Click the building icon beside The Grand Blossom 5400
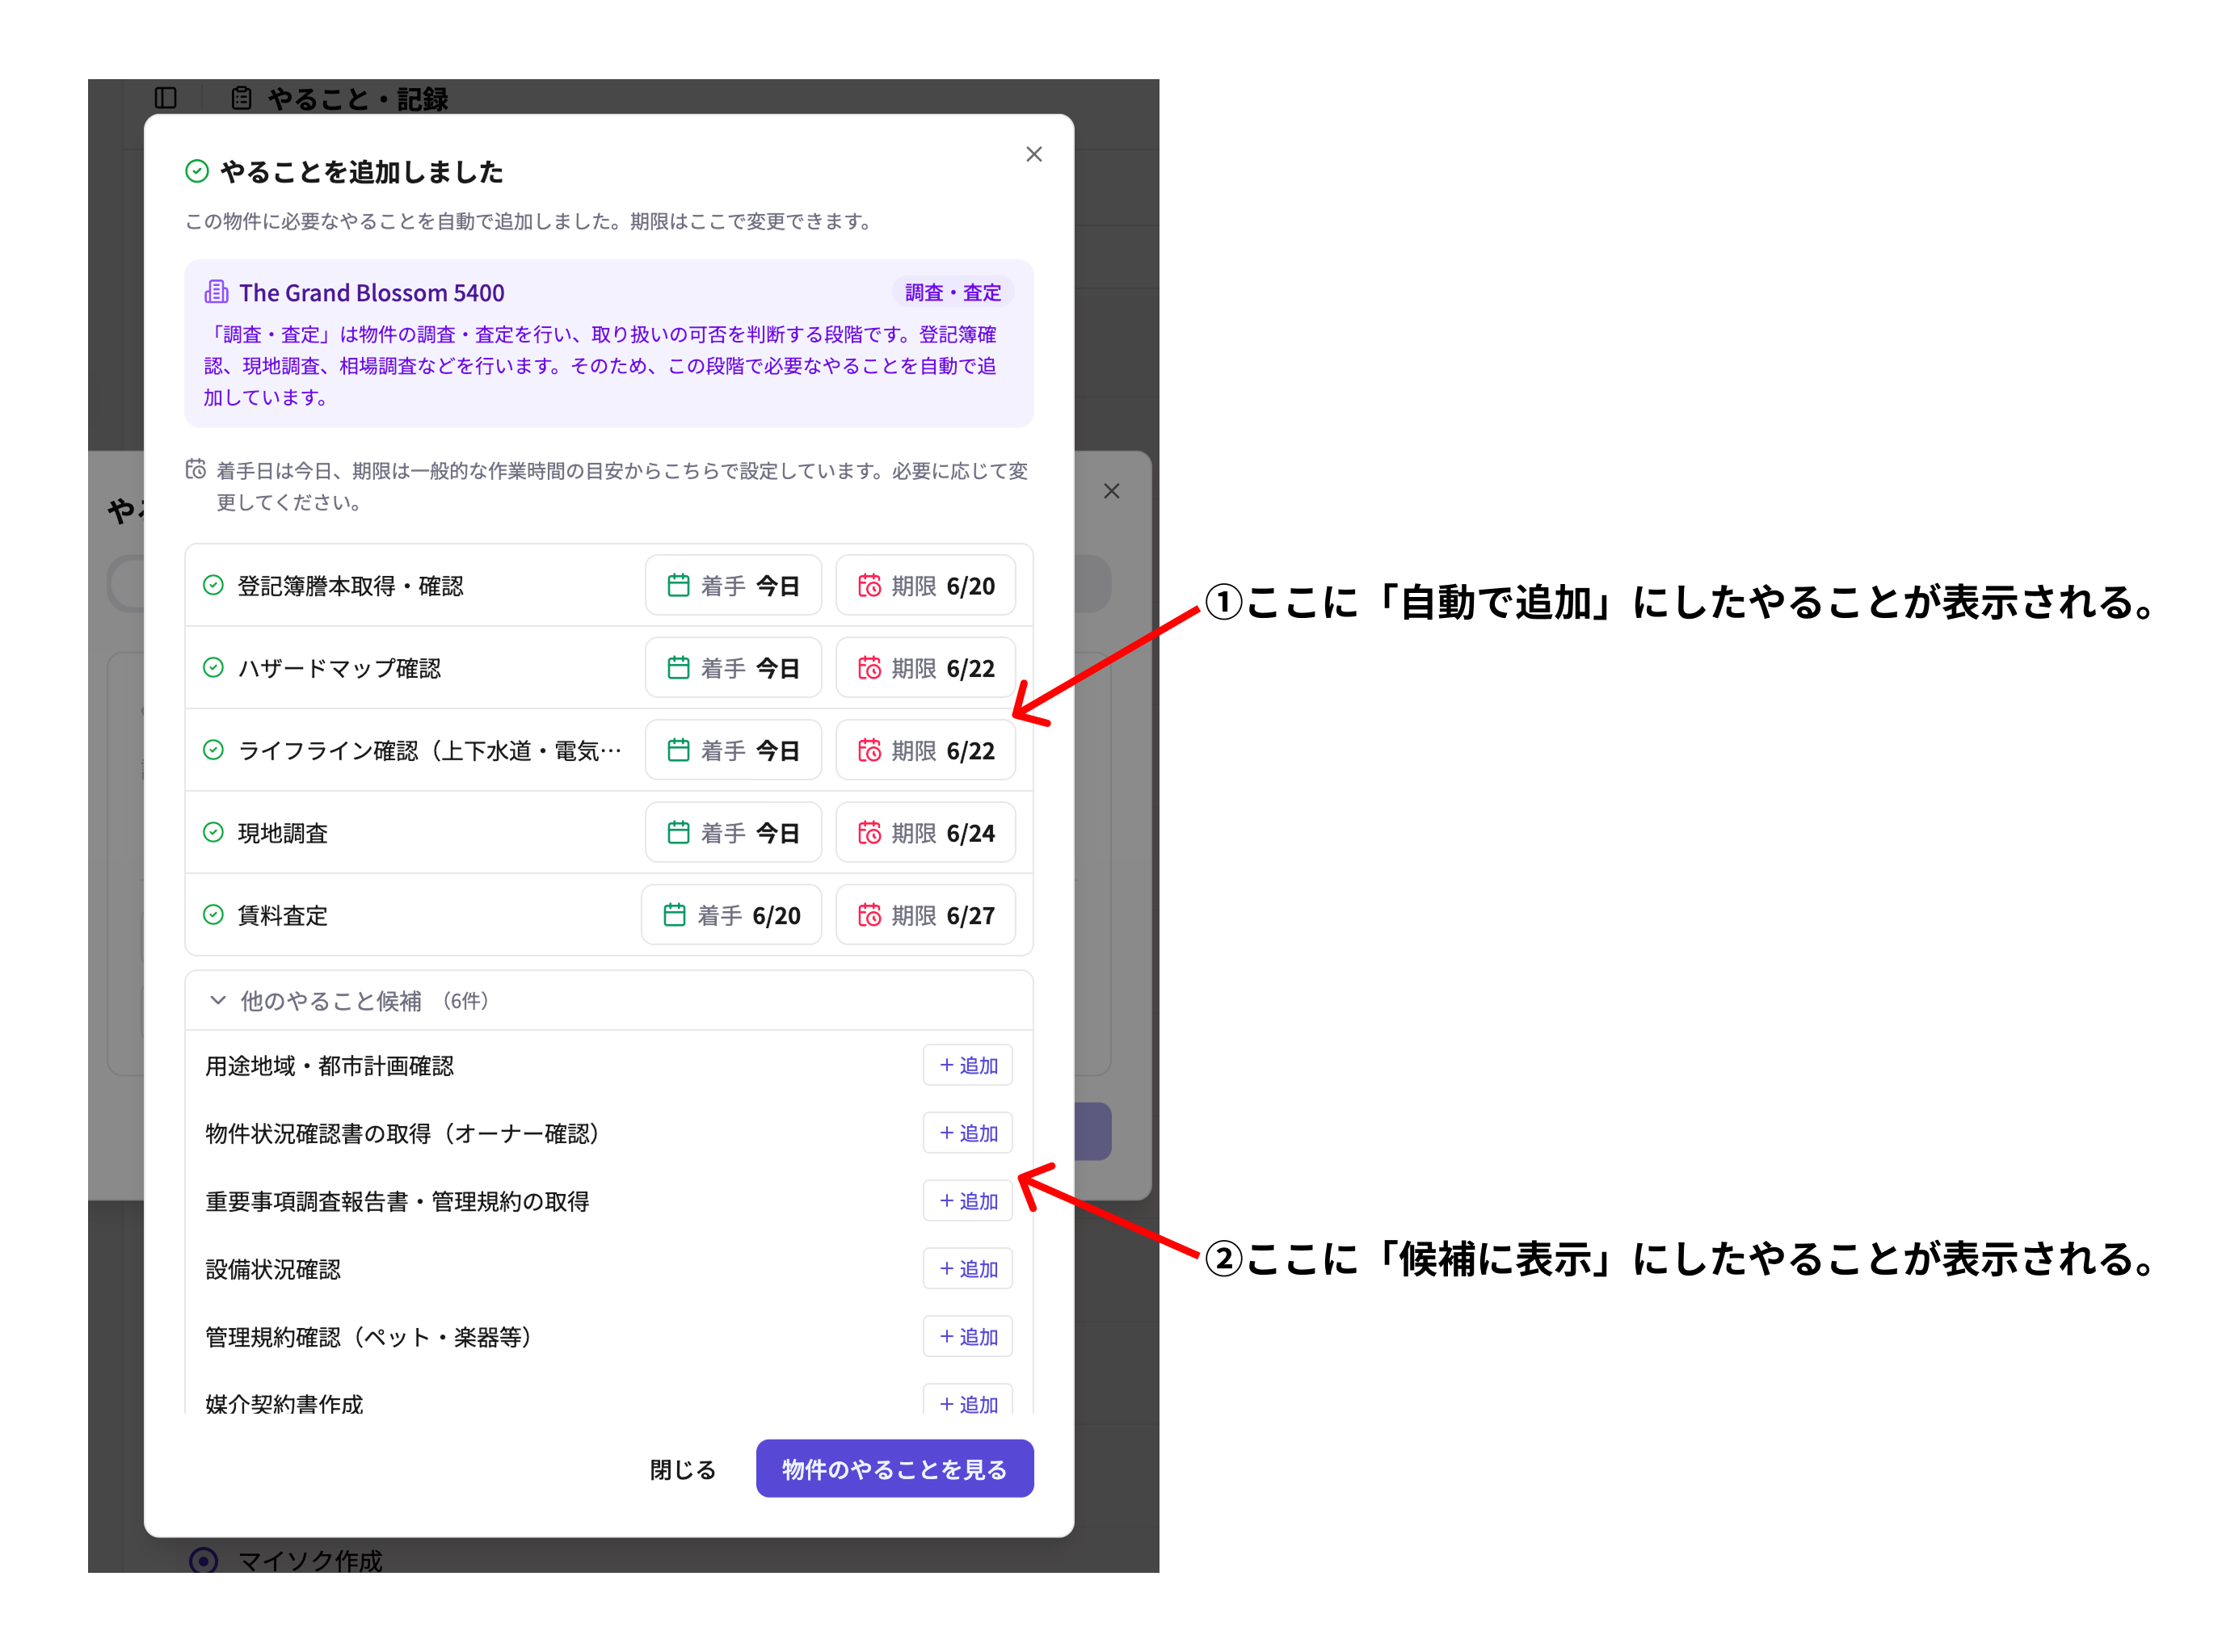The height and width of the screenshot is (1652, 2239). [x=216, y=292]
